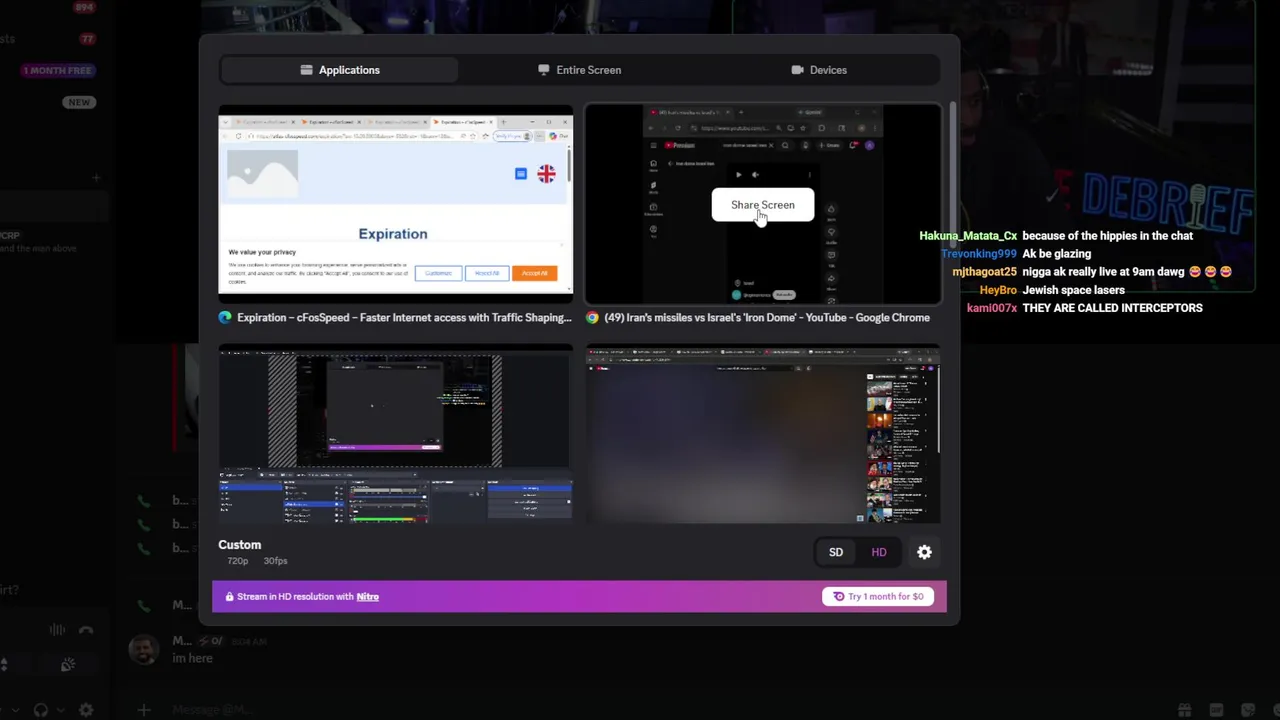Image resolution: width=1280 pixels, height=720 pixels.
Task: Disconnect call with hang-up icon
Action: [86, 630]
